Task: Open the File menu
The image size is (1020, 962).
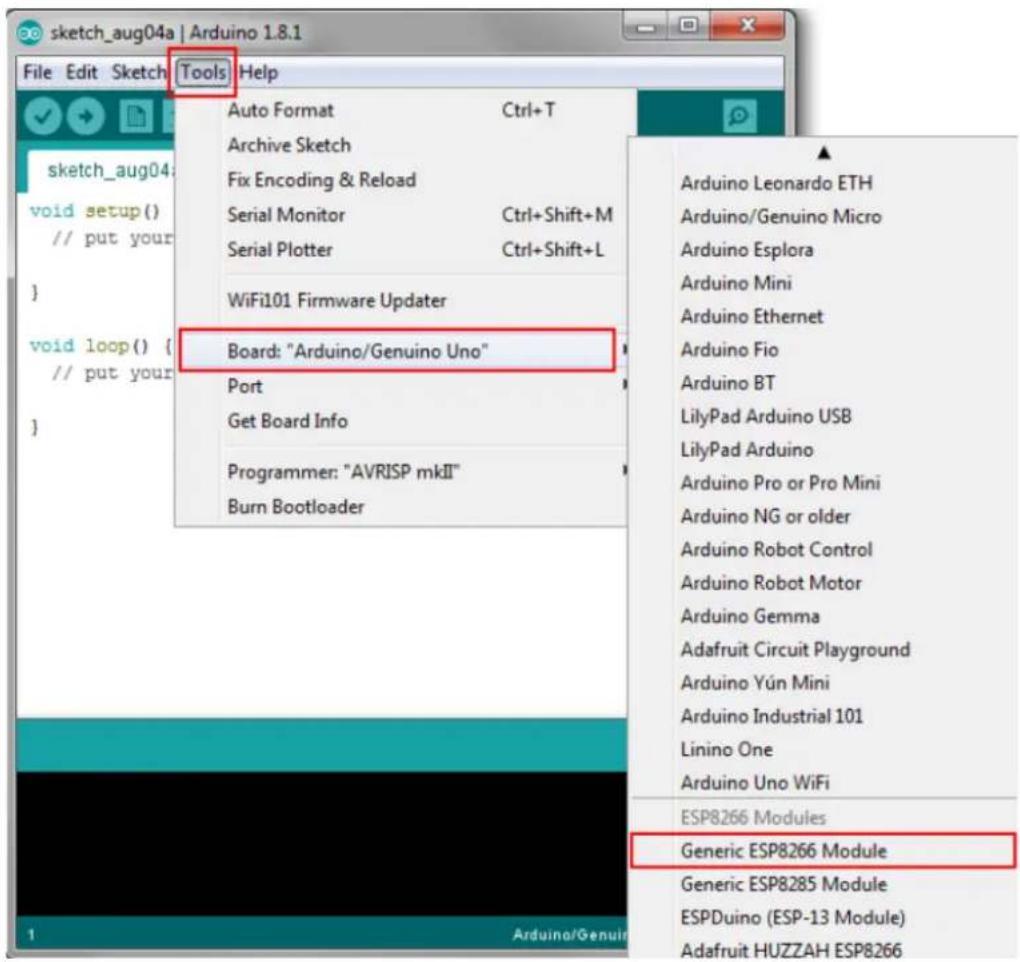Action: pyautogui.click(x=37, y=72)
